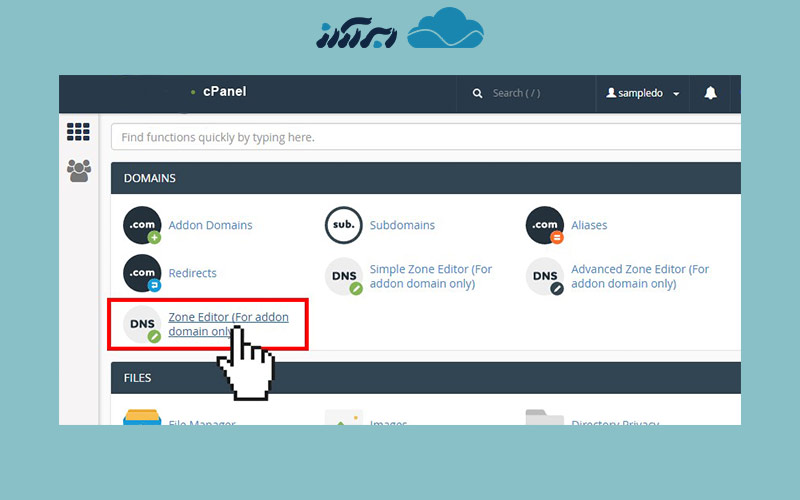Open the Addon Domains link
The height and width of the screenshot is (500, 800).
point(210,226)
